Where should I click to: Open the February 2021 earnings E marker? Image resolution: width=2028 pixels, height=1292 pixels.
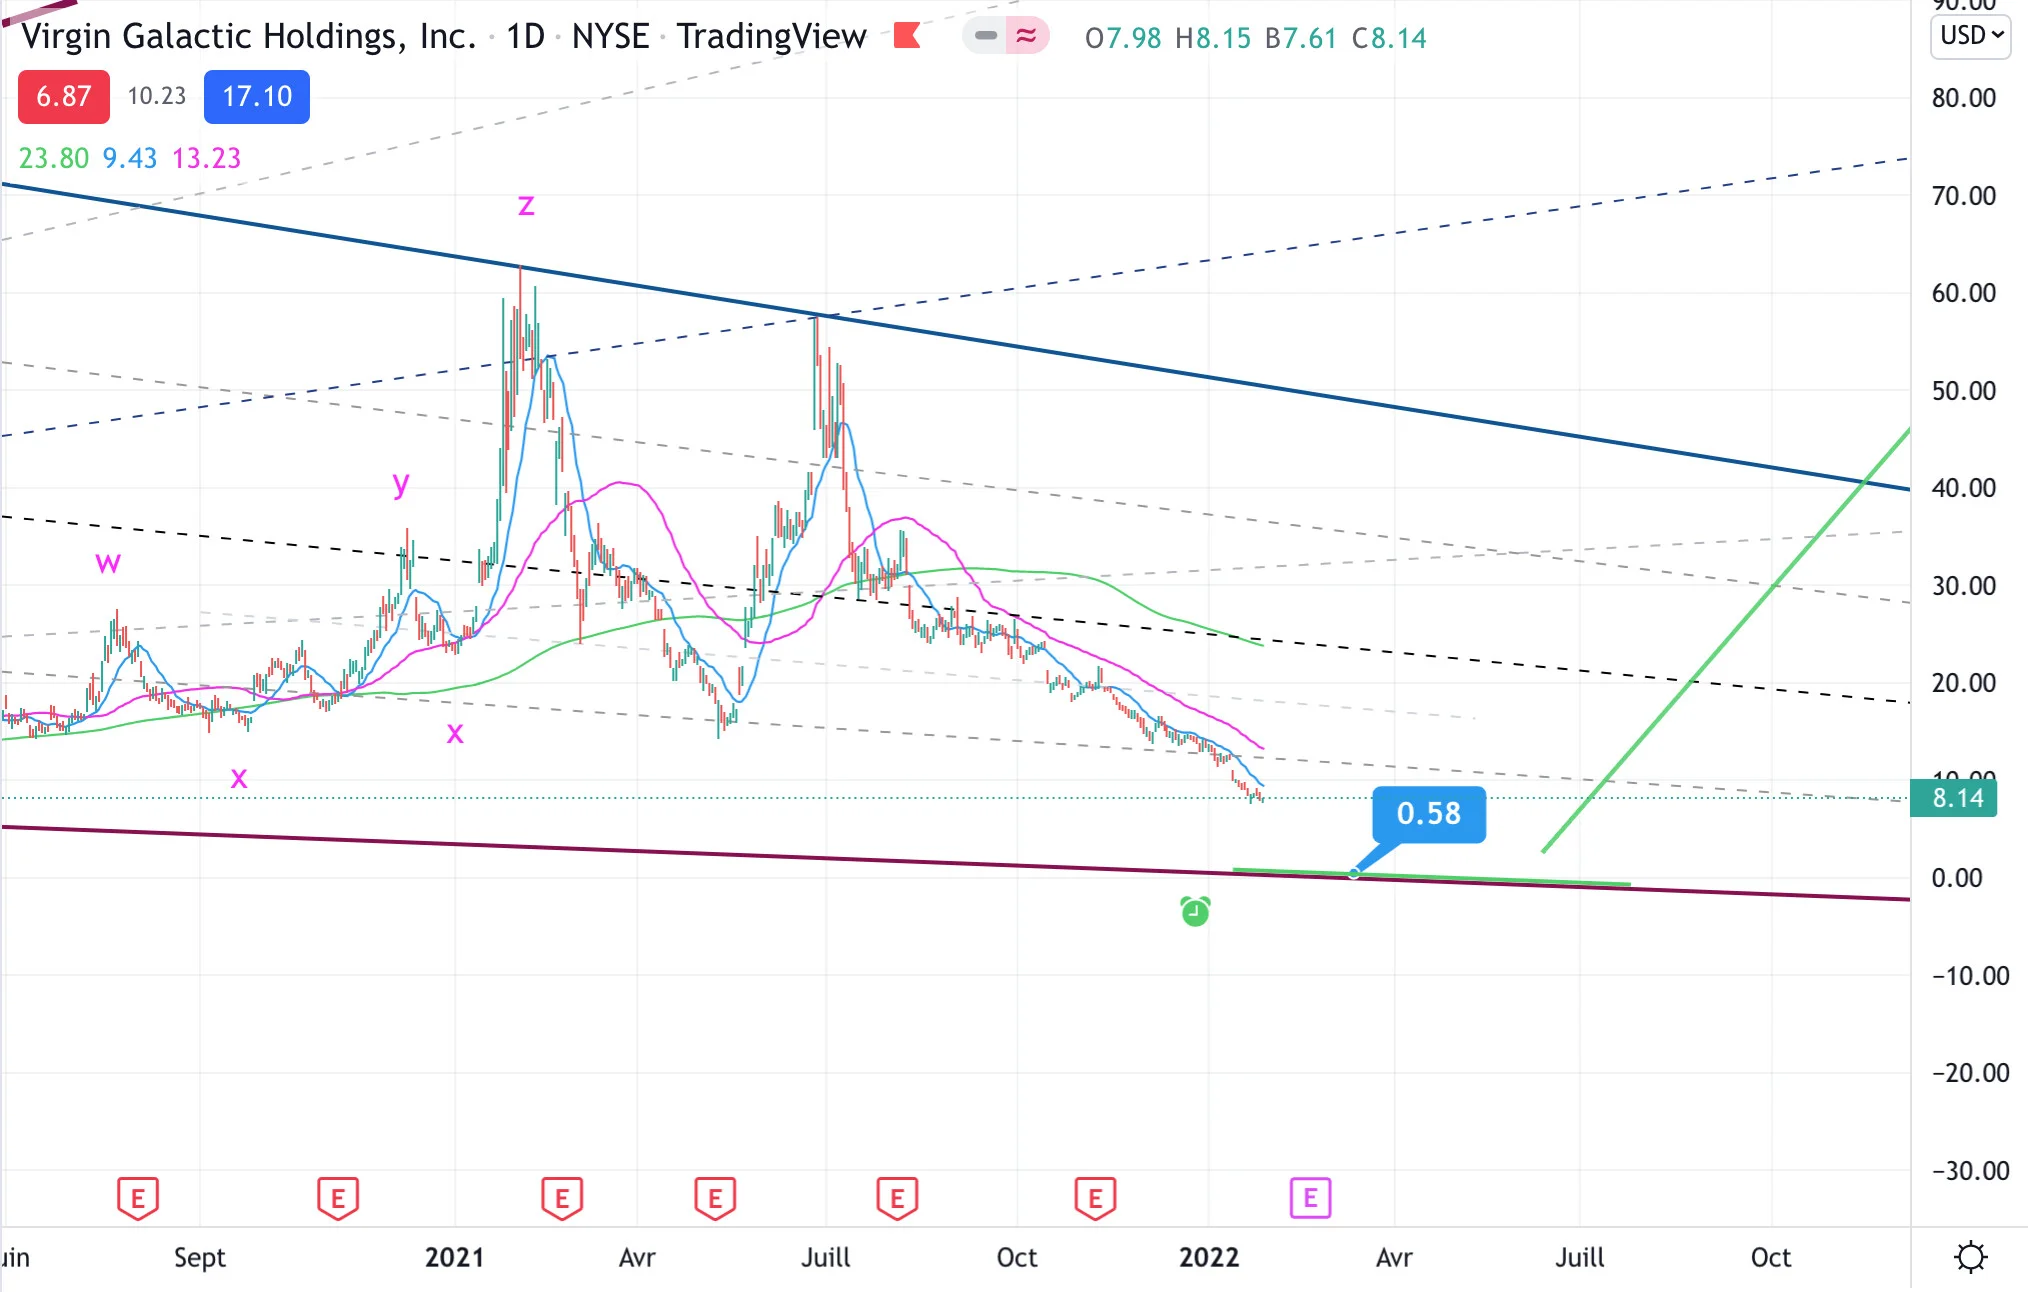(562, 1198)
